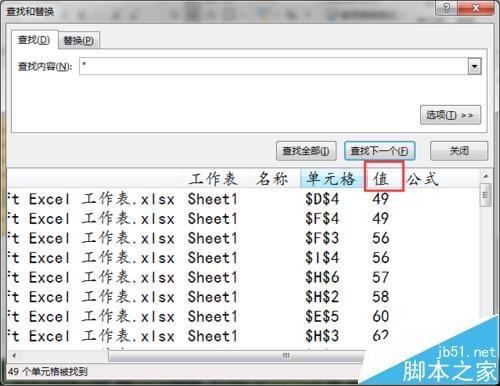Screen dimensions: 500x386
Task: Click Sheet1 in the $H$6 row
Action: [212, 277]
